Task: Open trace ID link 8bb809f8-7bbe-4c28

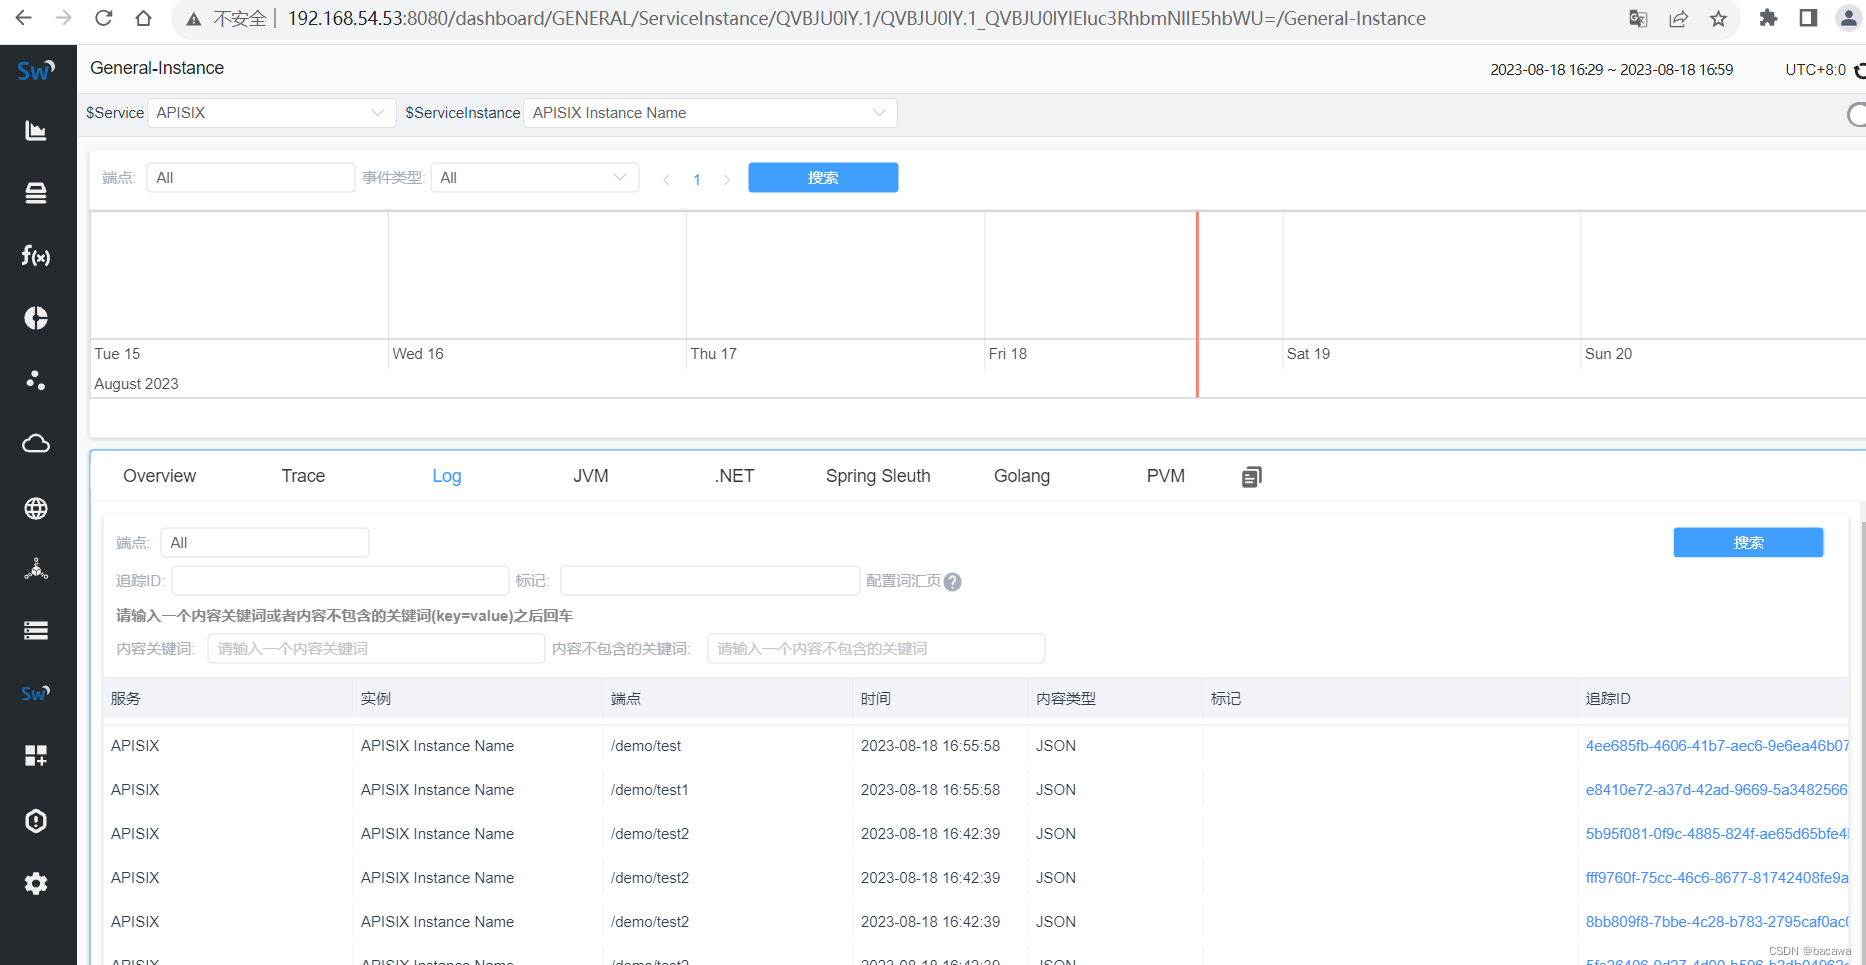Action: click(x=1717, y=922)
